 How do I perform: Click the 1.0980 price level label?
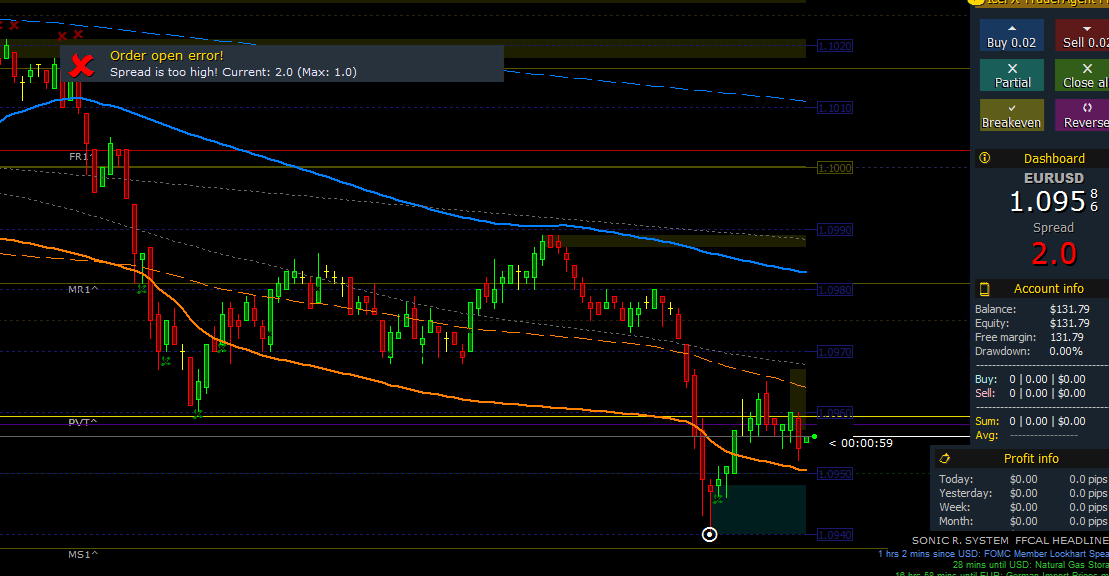pos(835,290)
